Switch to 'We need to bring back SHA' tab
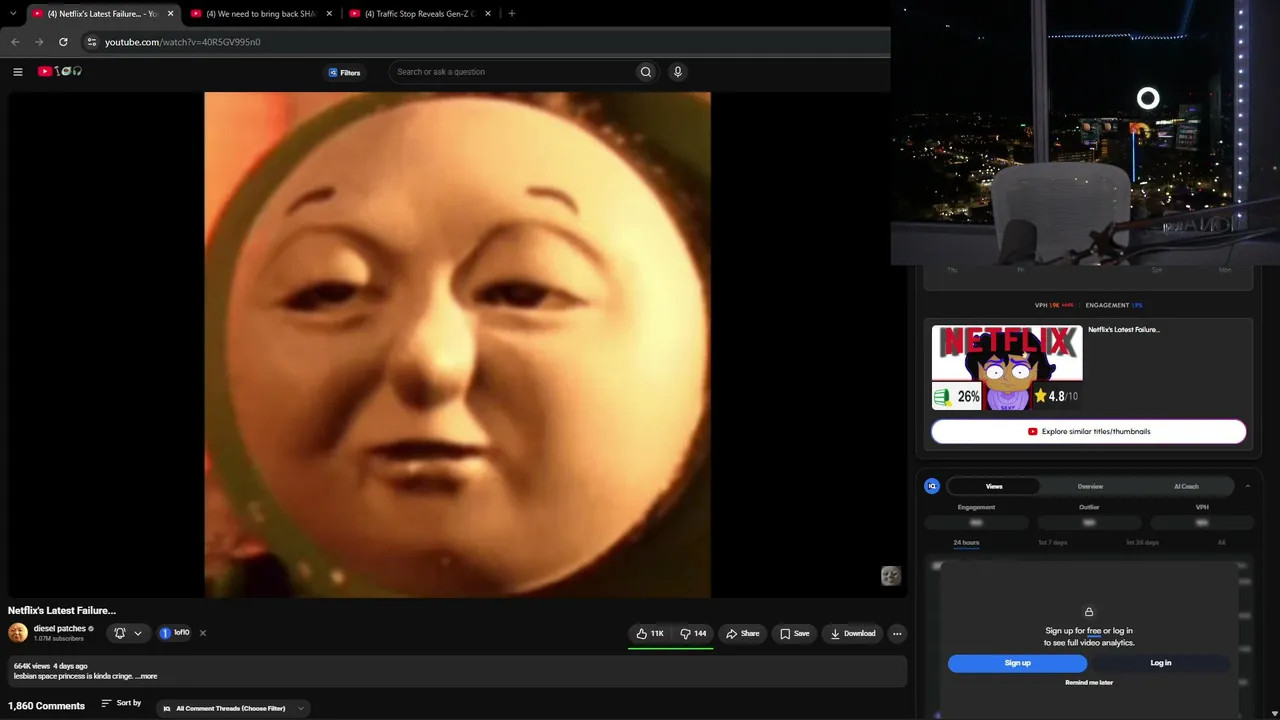The image size is (1280, 720). coord(260,14)
